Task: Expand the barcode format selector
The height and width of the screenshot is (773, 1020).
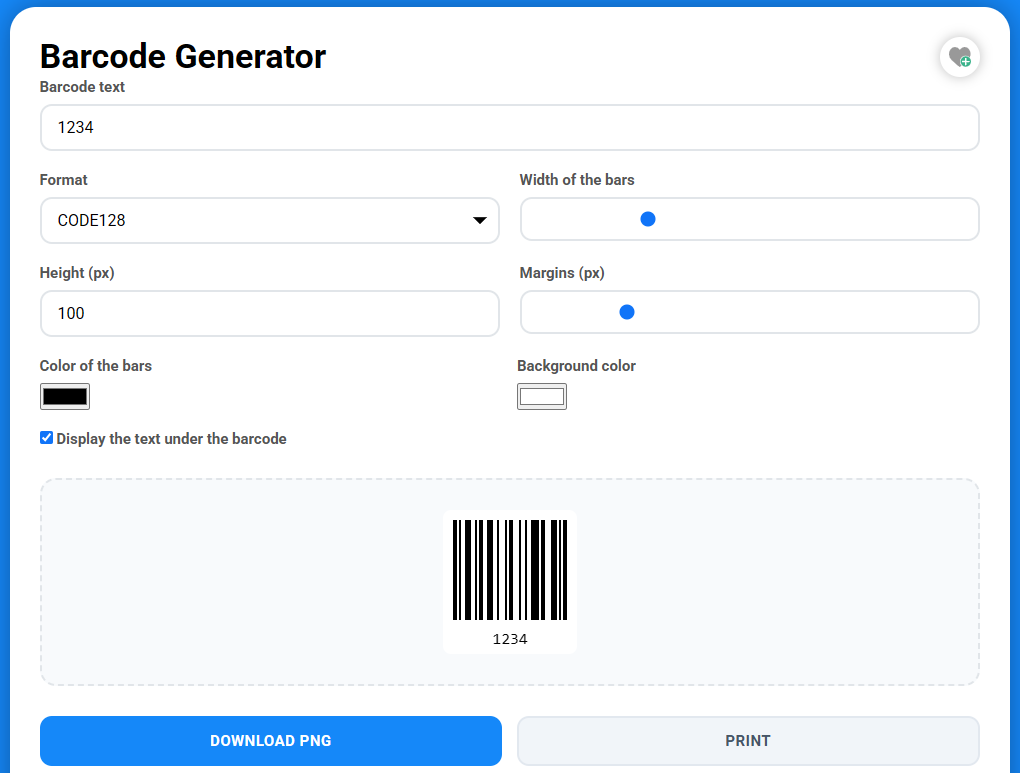Action: [479, 220]
